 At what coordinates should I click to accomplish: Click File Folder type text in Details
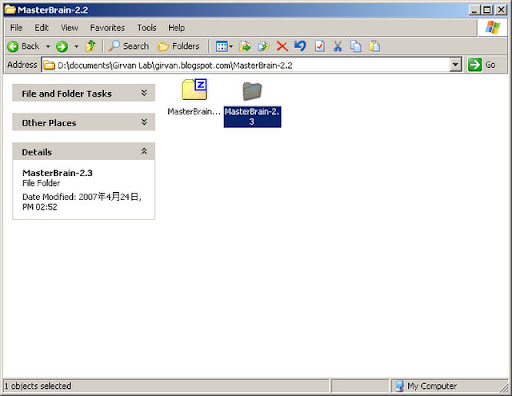(x=41, y=183)
